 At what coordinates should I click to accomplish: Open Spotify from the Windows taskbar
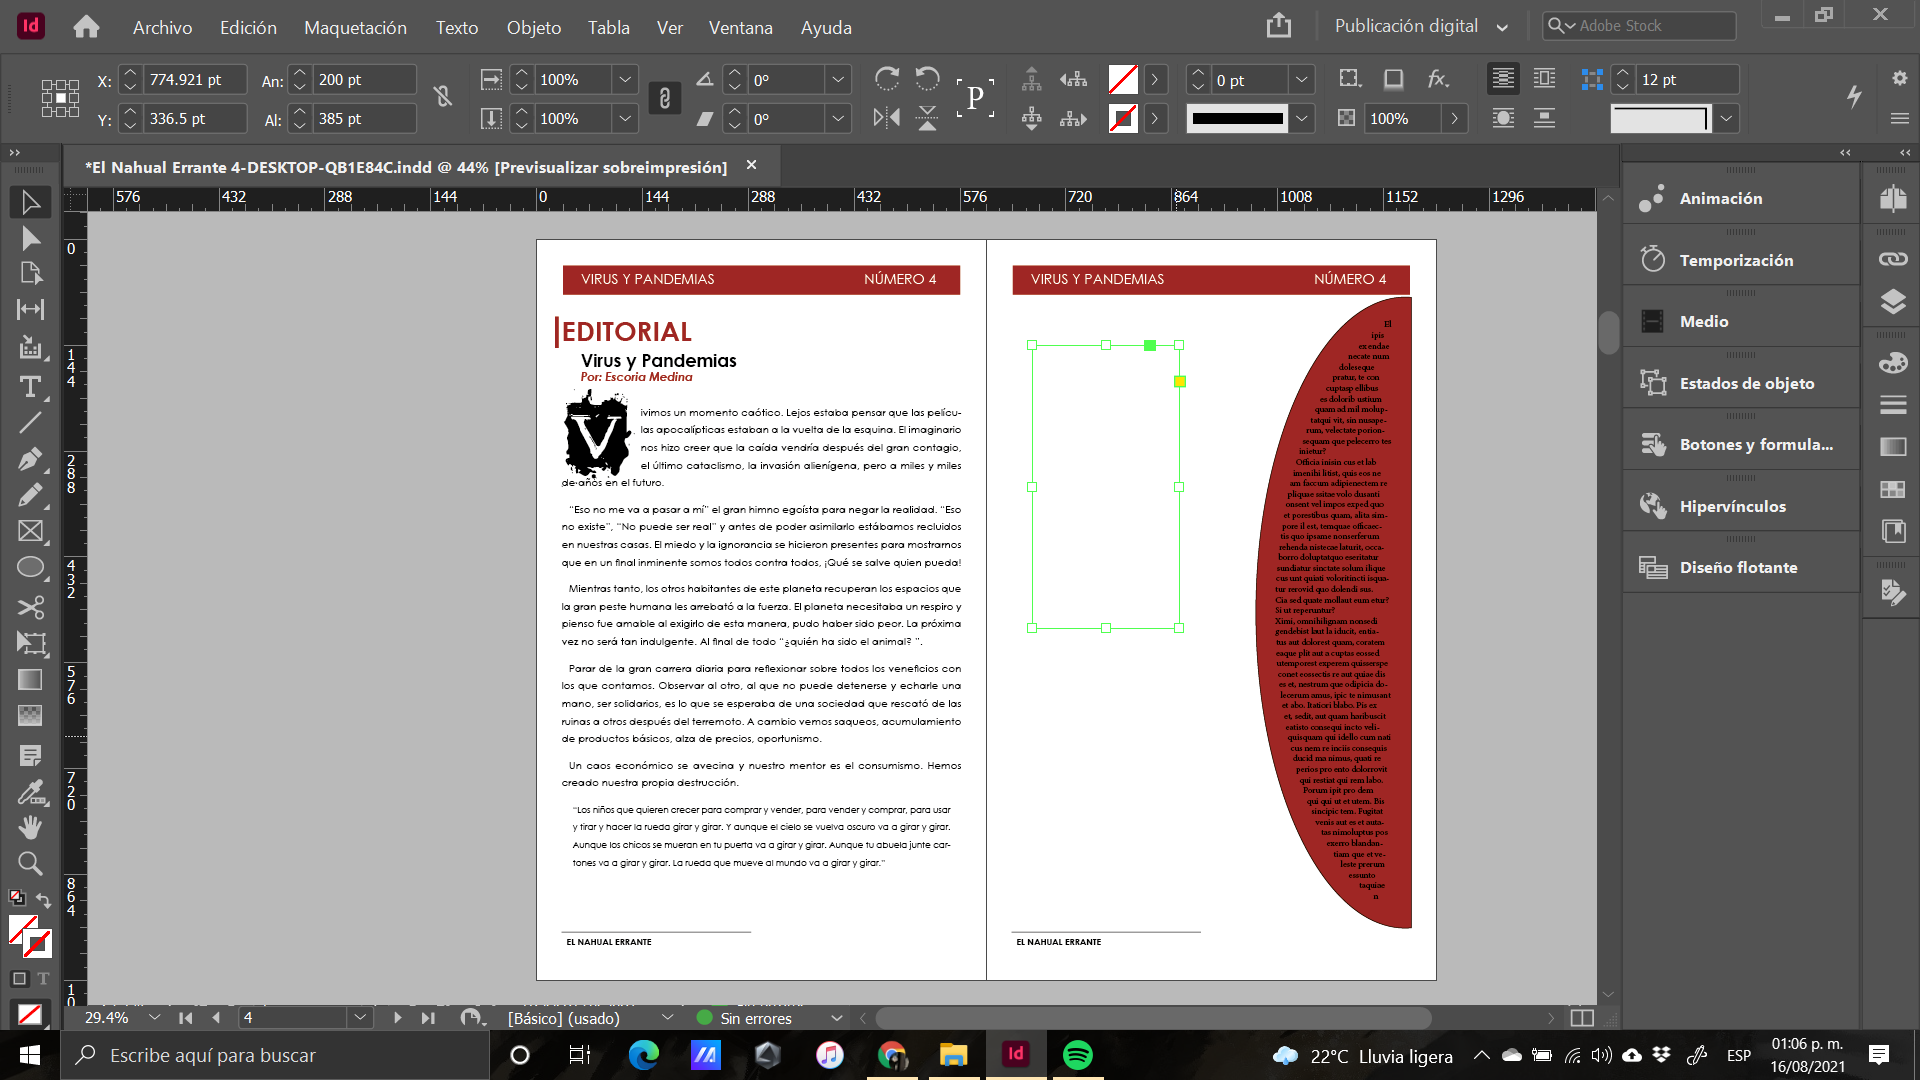point(1077,1055)
